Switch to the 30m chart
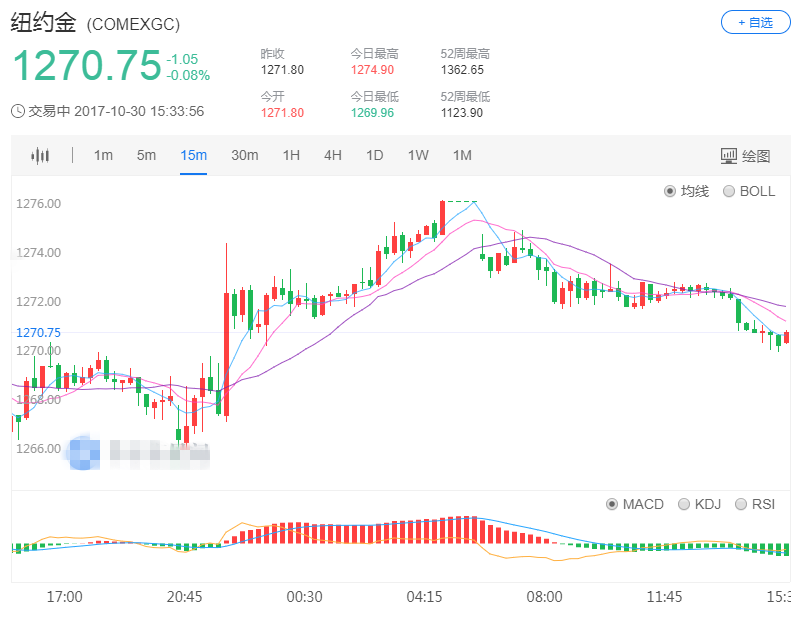The width and height of the screenshot is (801, 625). [243, 155]
